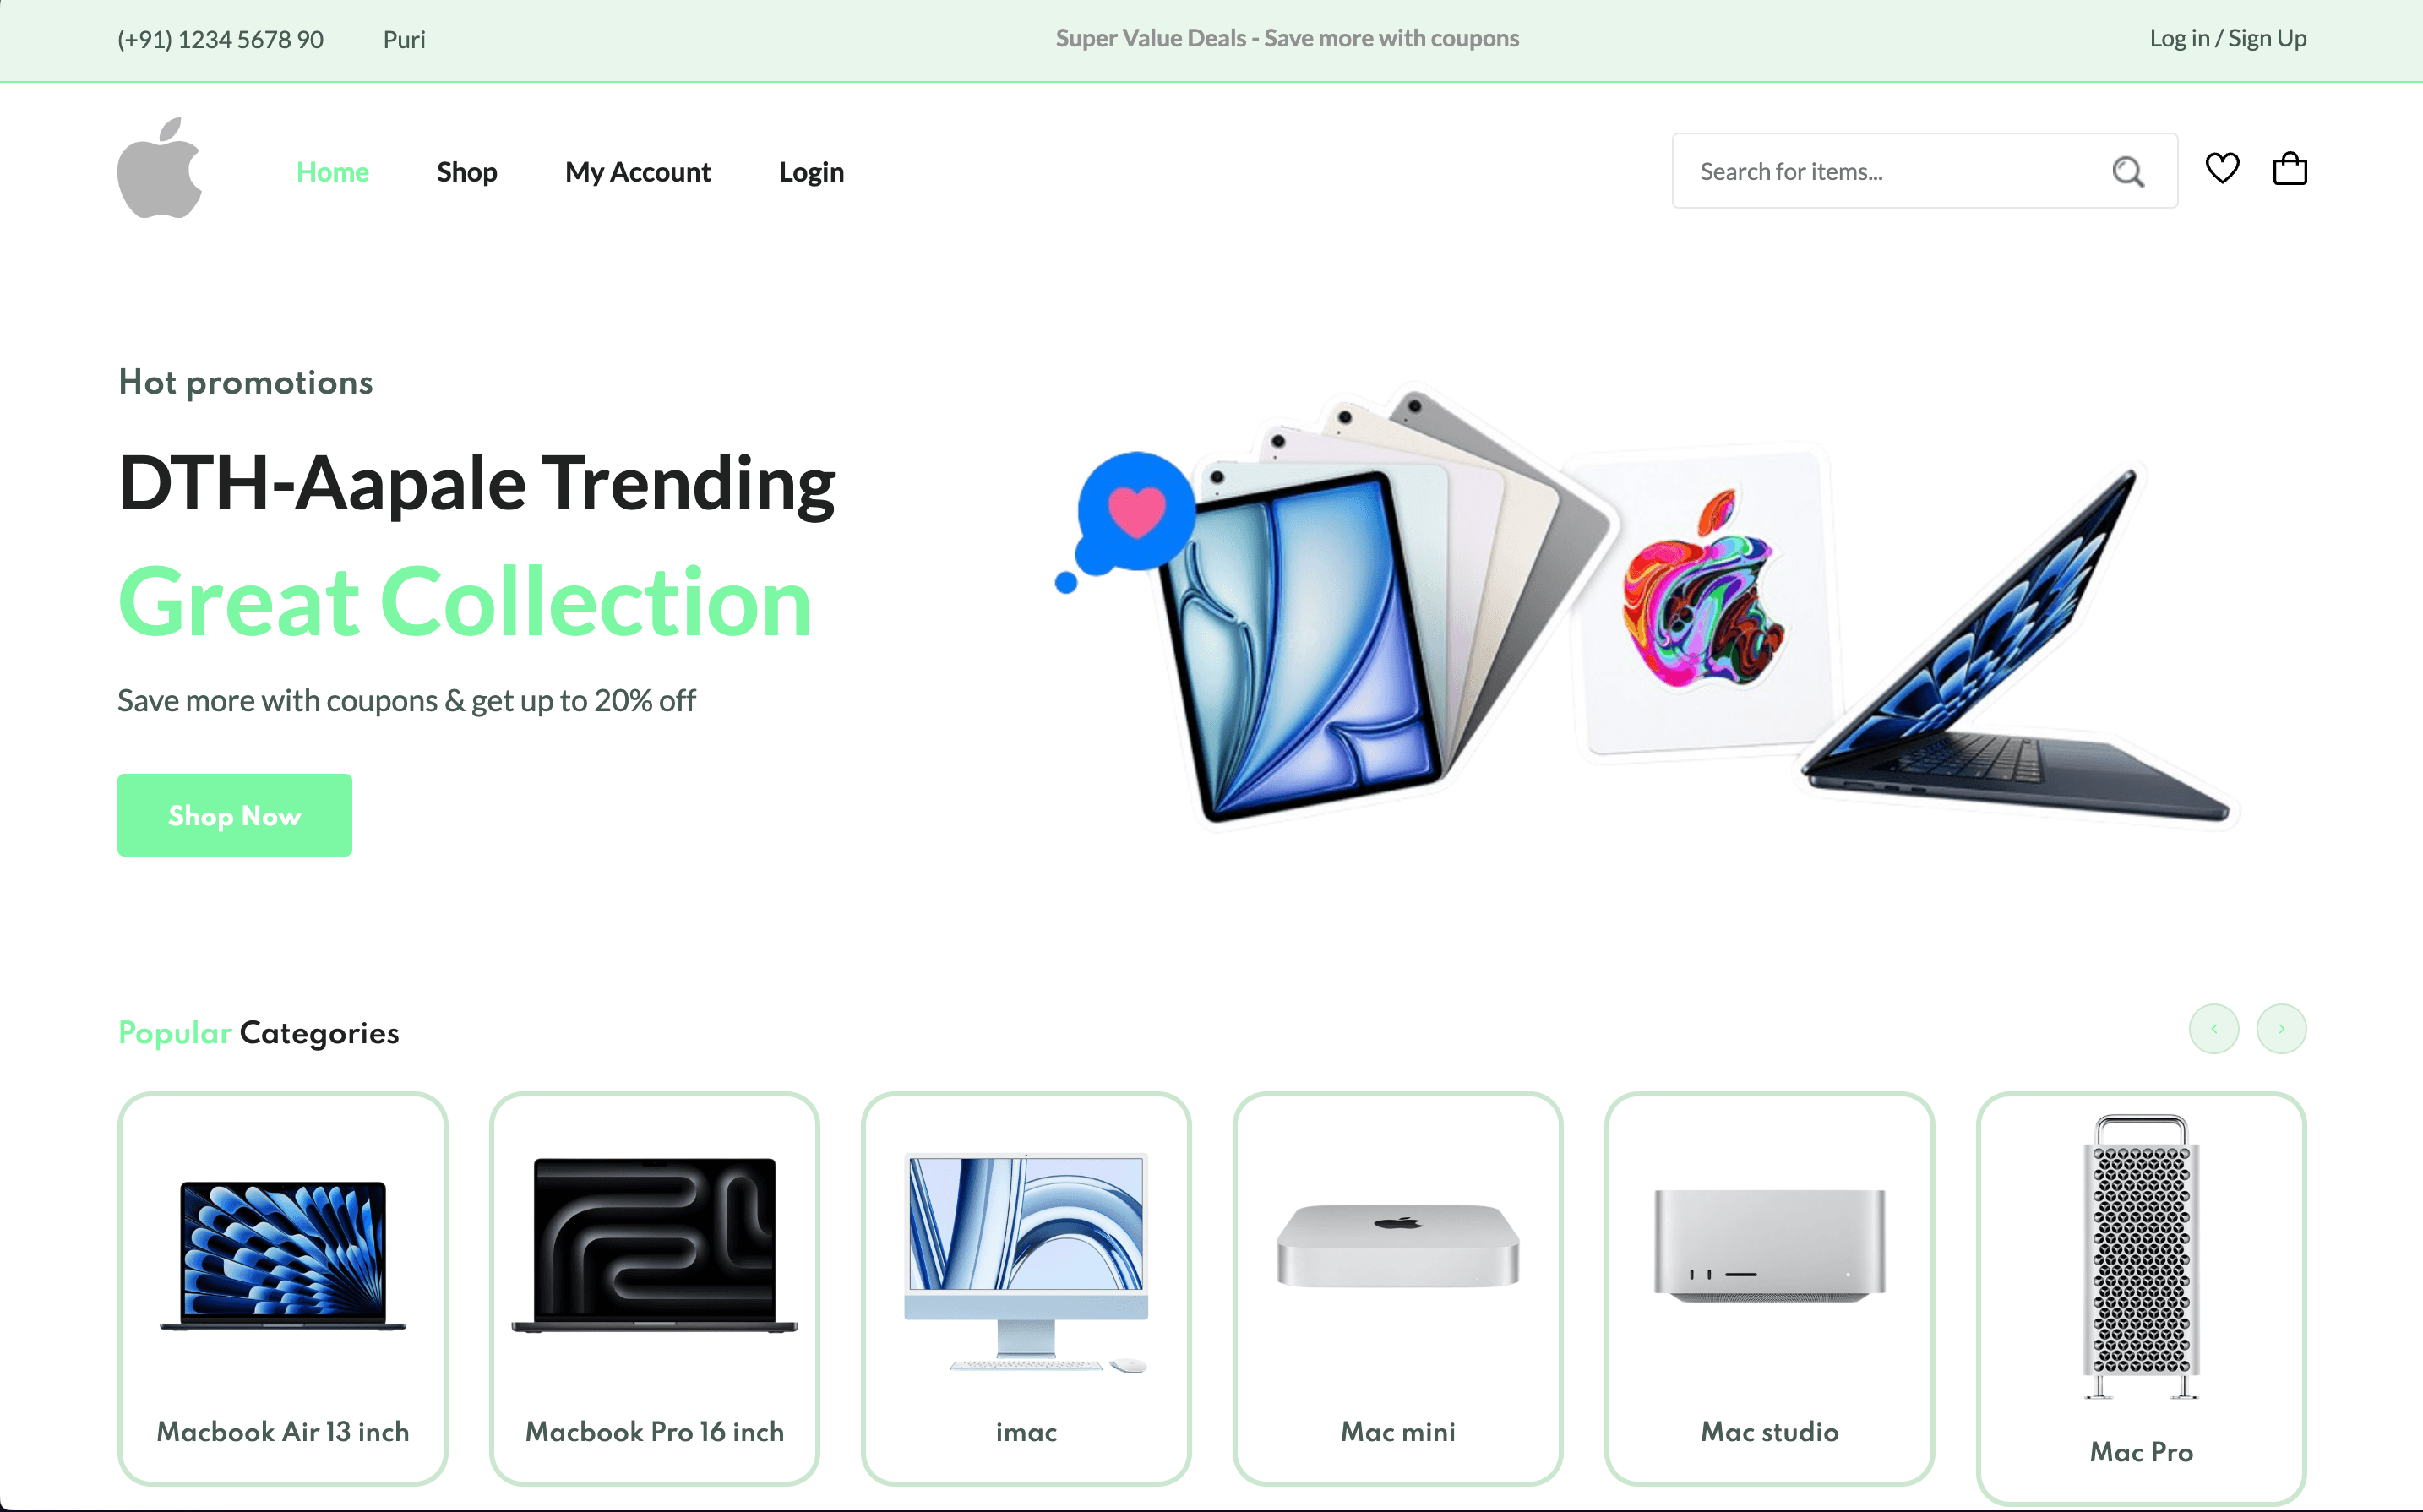Go to previous popular categories slide
The image size is (2423, 1512).
[2214, 1029]
